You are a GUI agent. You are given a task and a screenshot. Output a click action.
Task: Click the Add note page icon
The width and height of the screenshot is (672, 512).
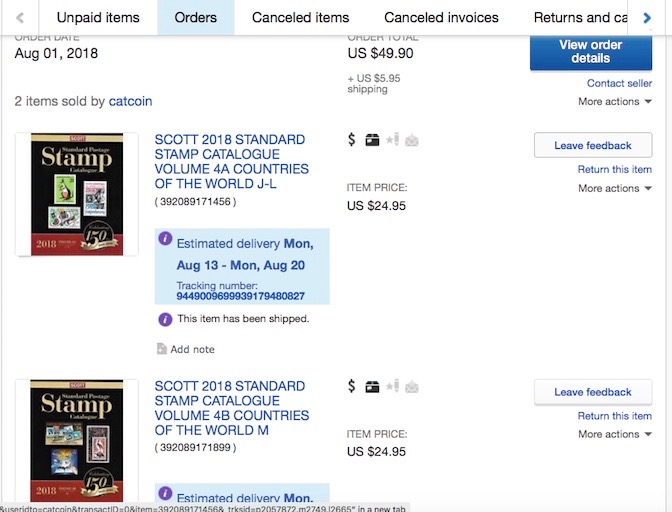pos(162,349)
